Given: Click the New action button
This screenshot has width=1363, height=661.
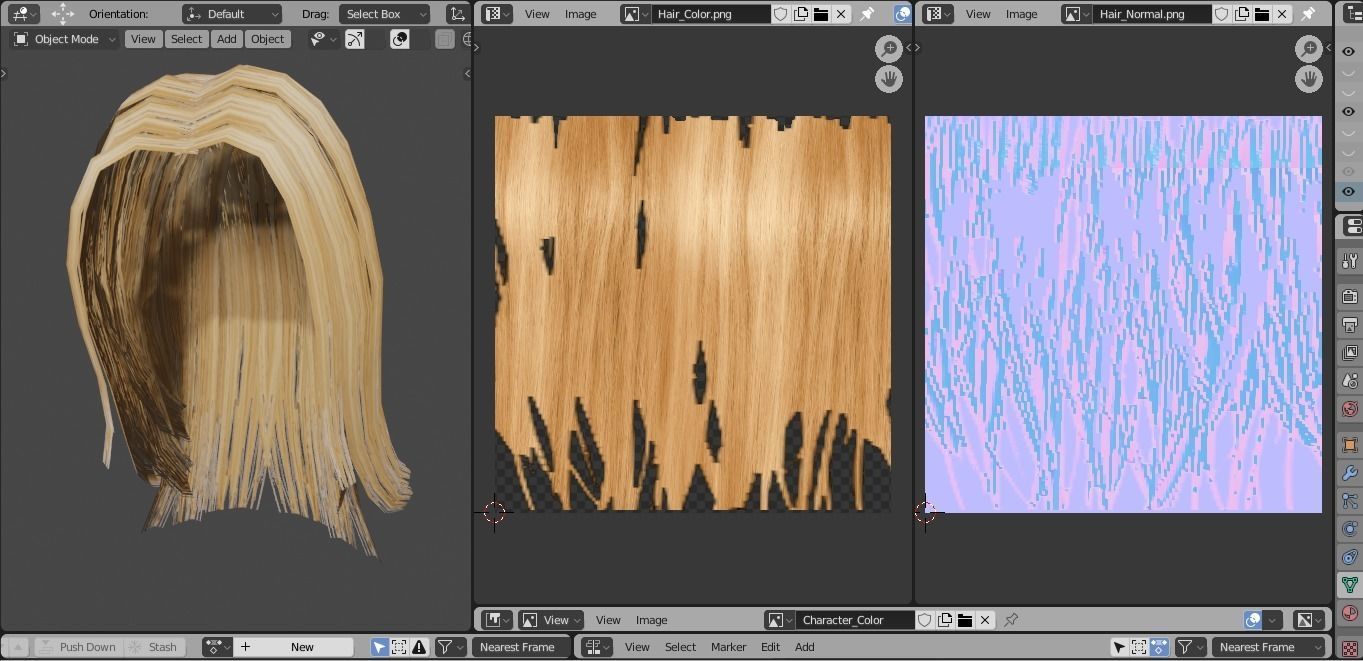Looking at the screenshot, I should (x=294, y=647).
